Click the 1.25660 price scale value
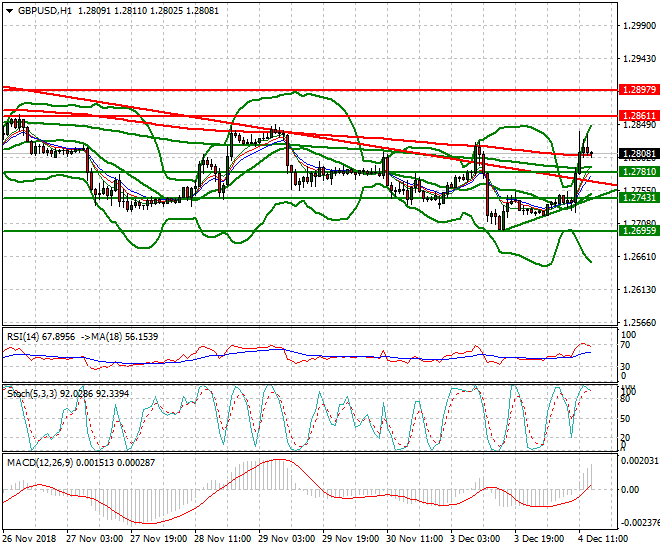 click(639, 322)
